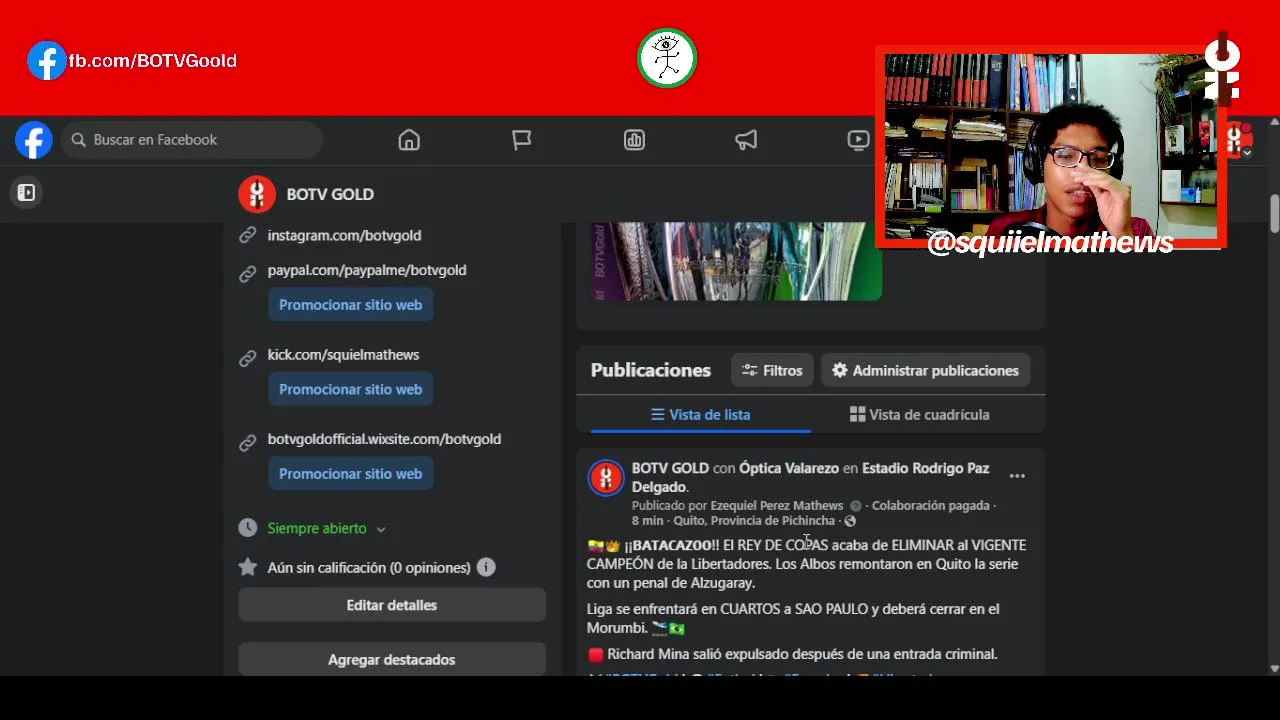Click the Quito, Provincia de Pichincha location text
1280x720 pixels.
click(754, 521)
